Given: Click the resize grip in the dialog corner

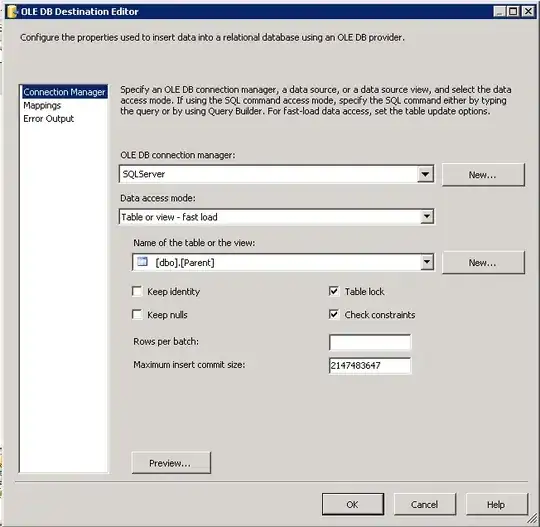Looking at the screenshot, I should [x=532, y=518].
